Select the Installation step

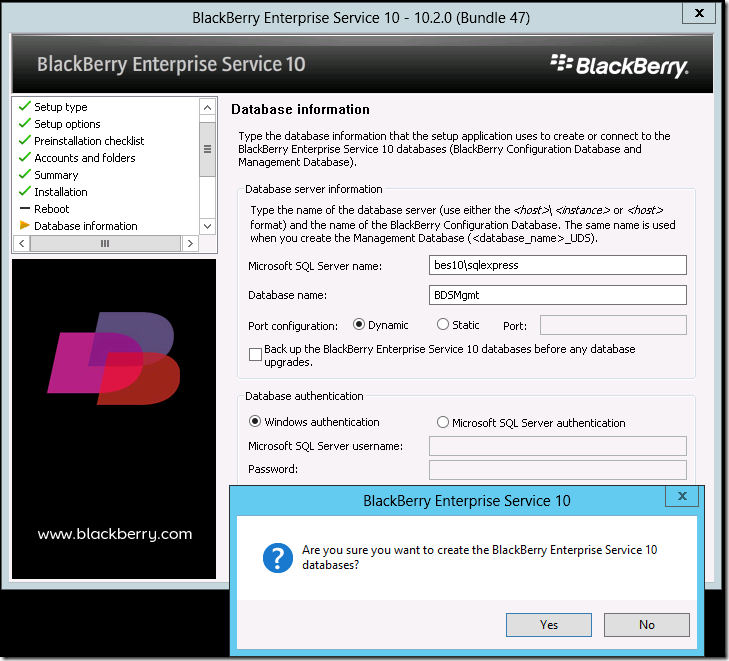[x=60, y=192]
